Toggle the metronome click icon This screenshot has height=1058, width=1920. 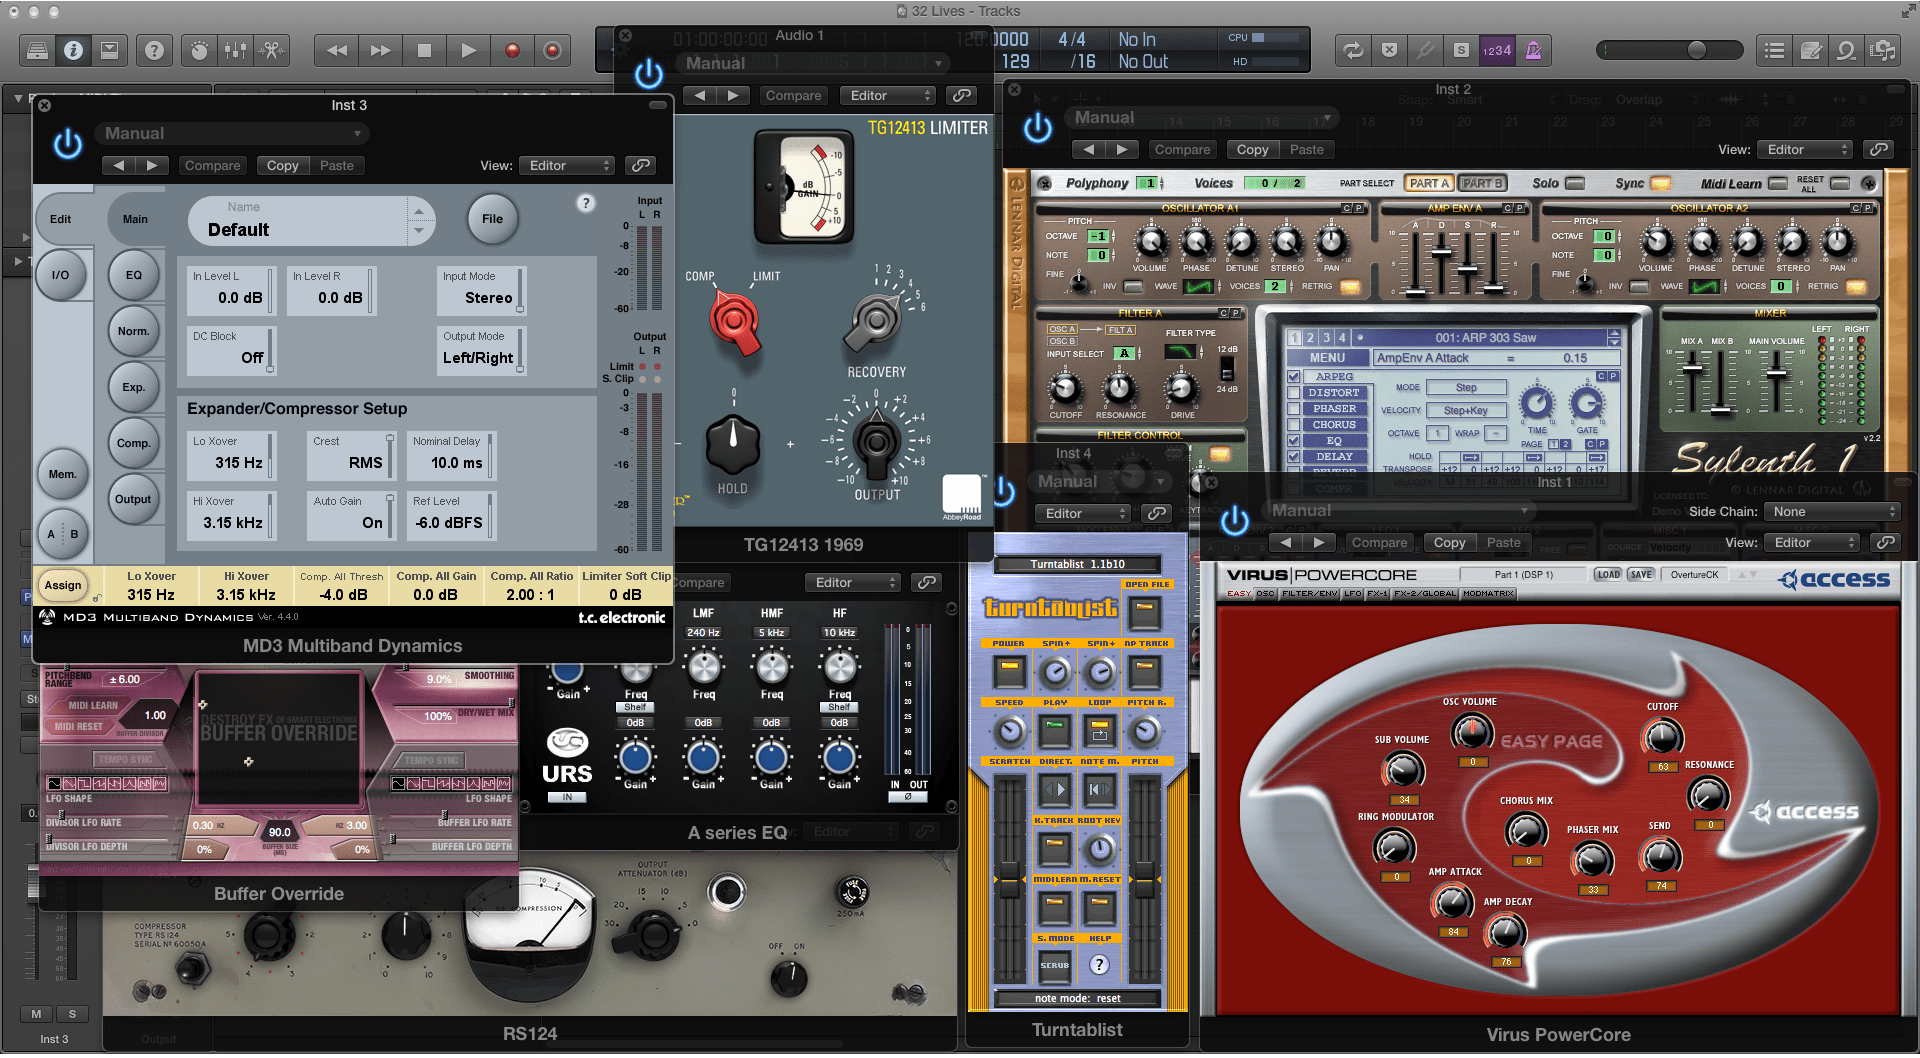[1533, 50]
